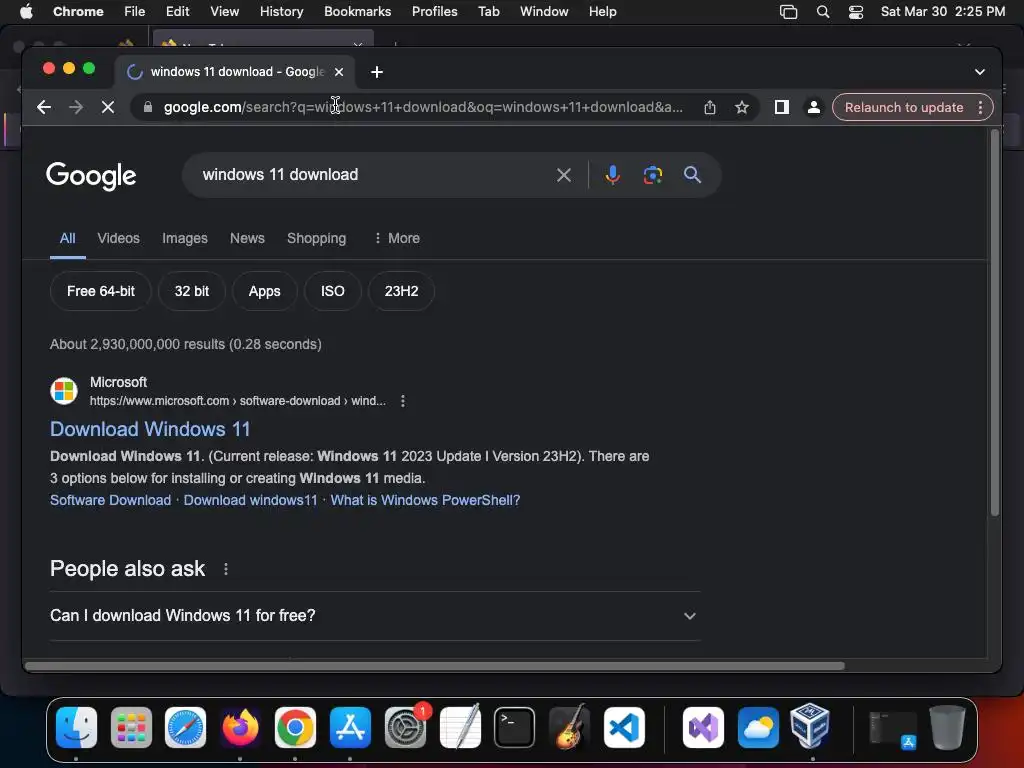Open the History menu in the menu bar
Image resolution: width=1024 pixels, height=768 pixels.
coord(281,11)
